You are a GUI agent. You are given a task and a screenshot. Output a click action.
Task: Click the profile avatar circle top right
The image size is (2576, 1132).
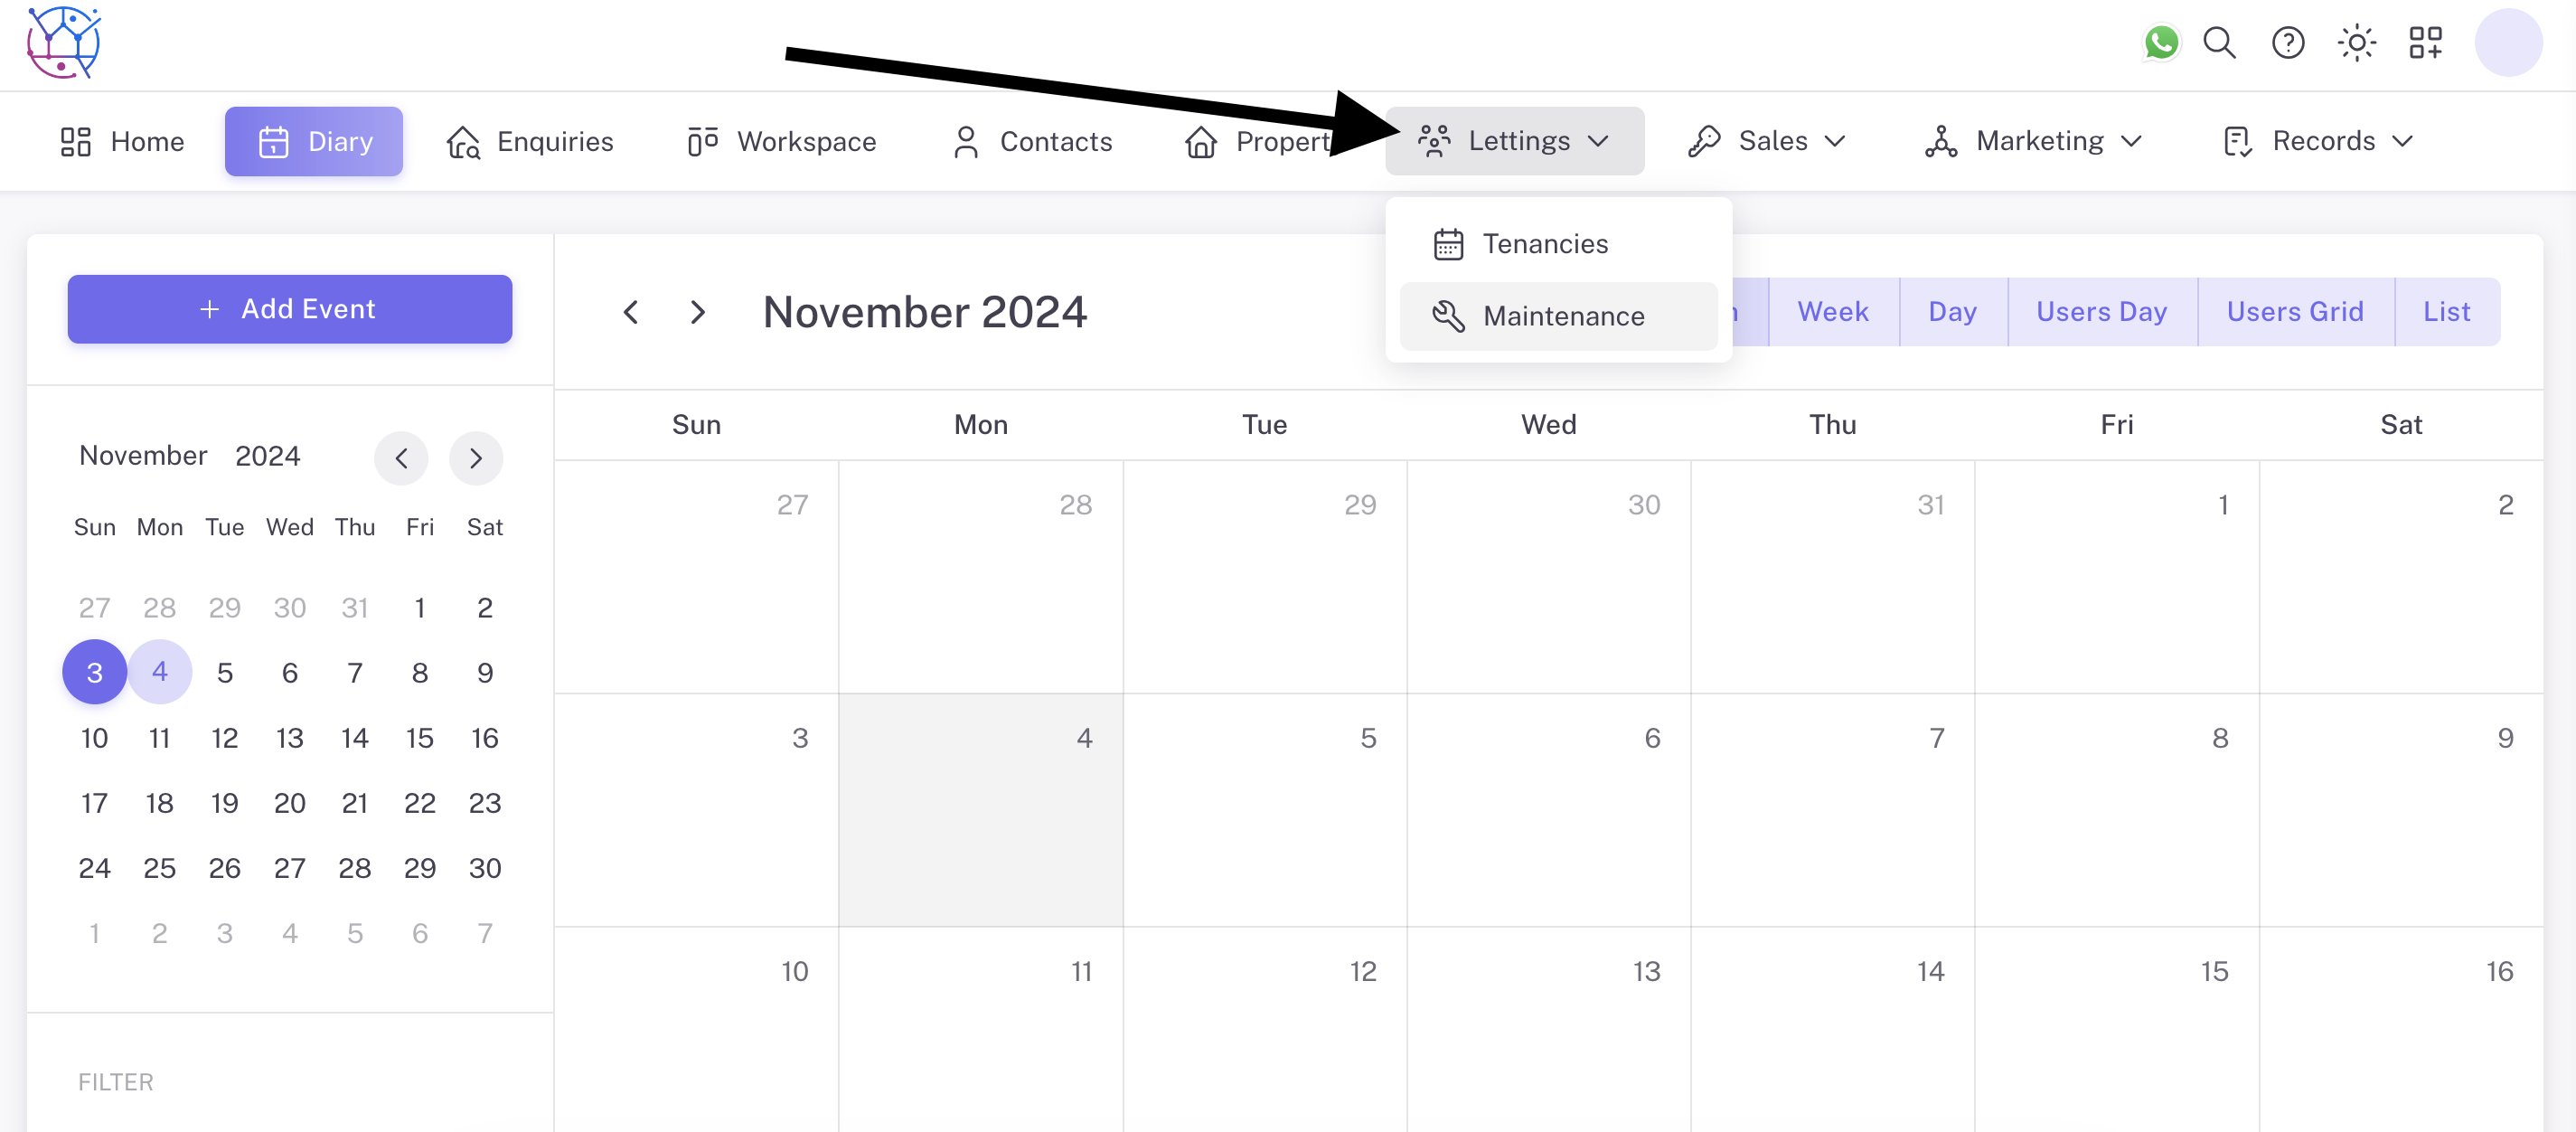[x=2508, y=43]
